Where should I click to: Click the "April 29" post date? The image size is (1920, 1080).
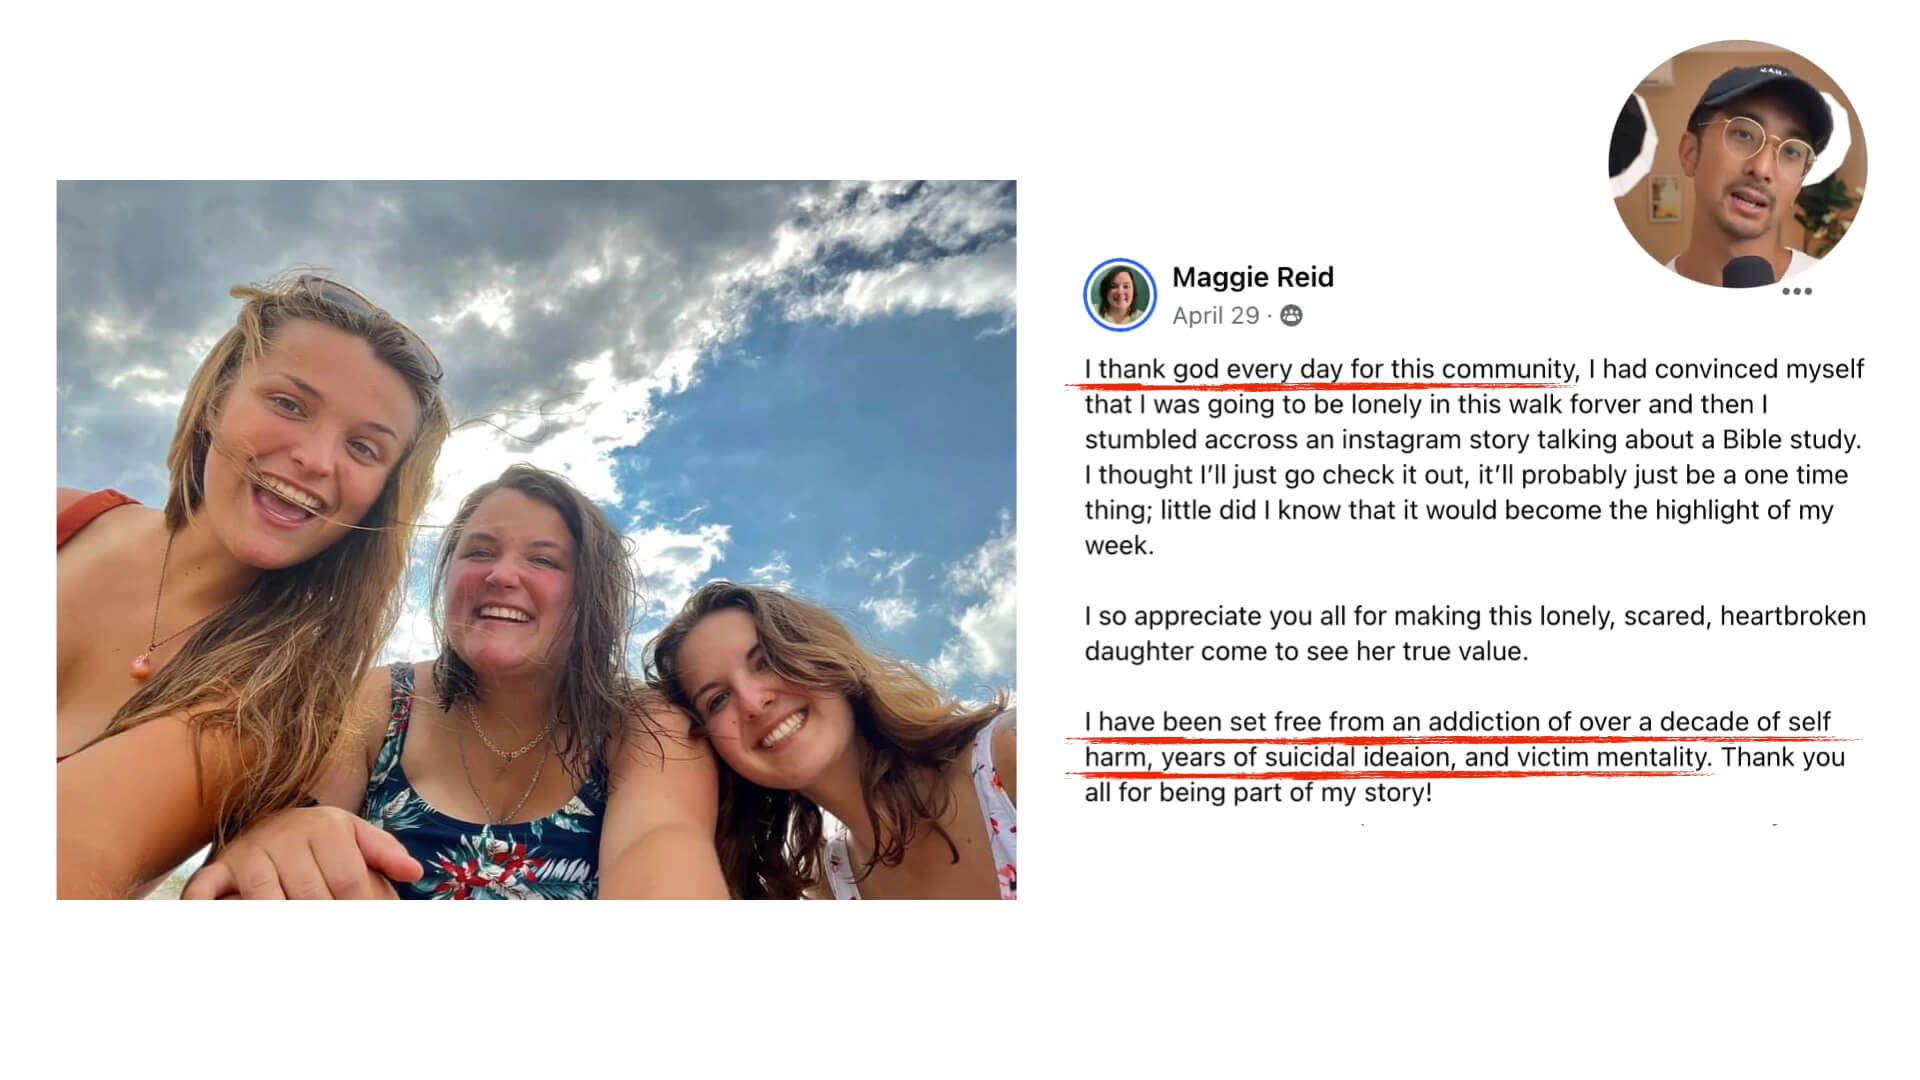pyautogui.click(x=1215, y=316)
